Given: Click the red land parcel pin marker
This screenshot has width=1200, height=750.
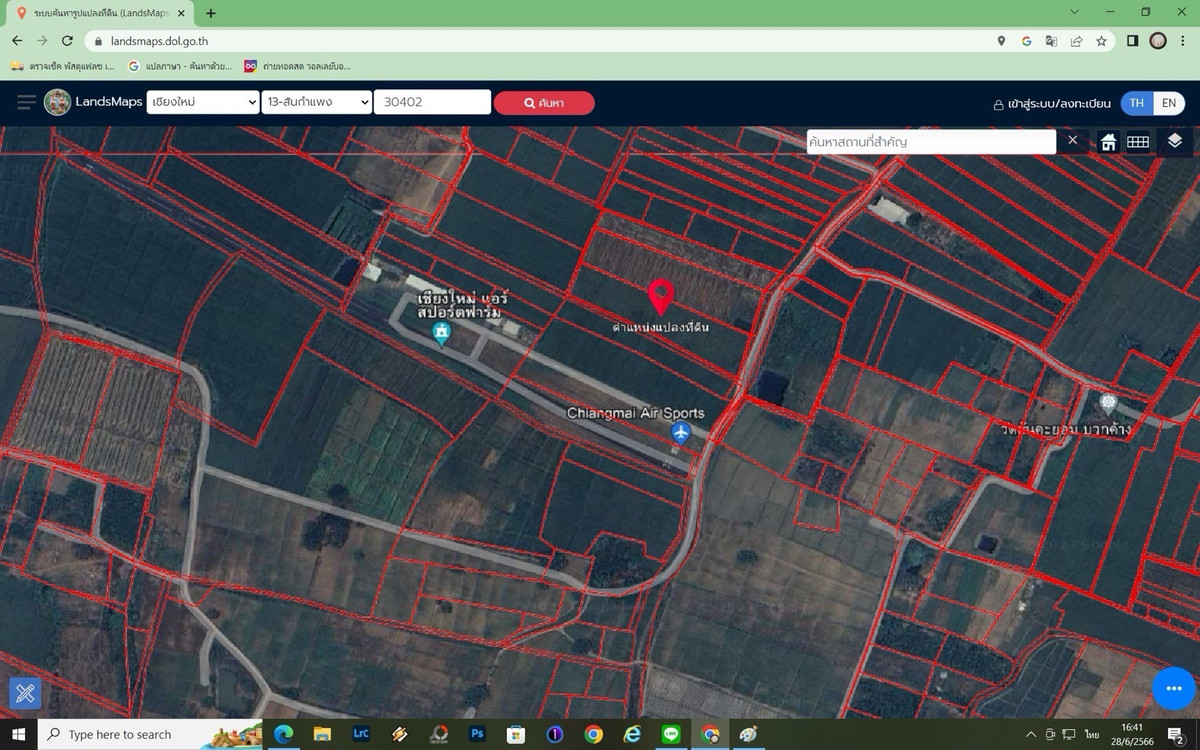Looking at the screenshot, I should (660, 296).
